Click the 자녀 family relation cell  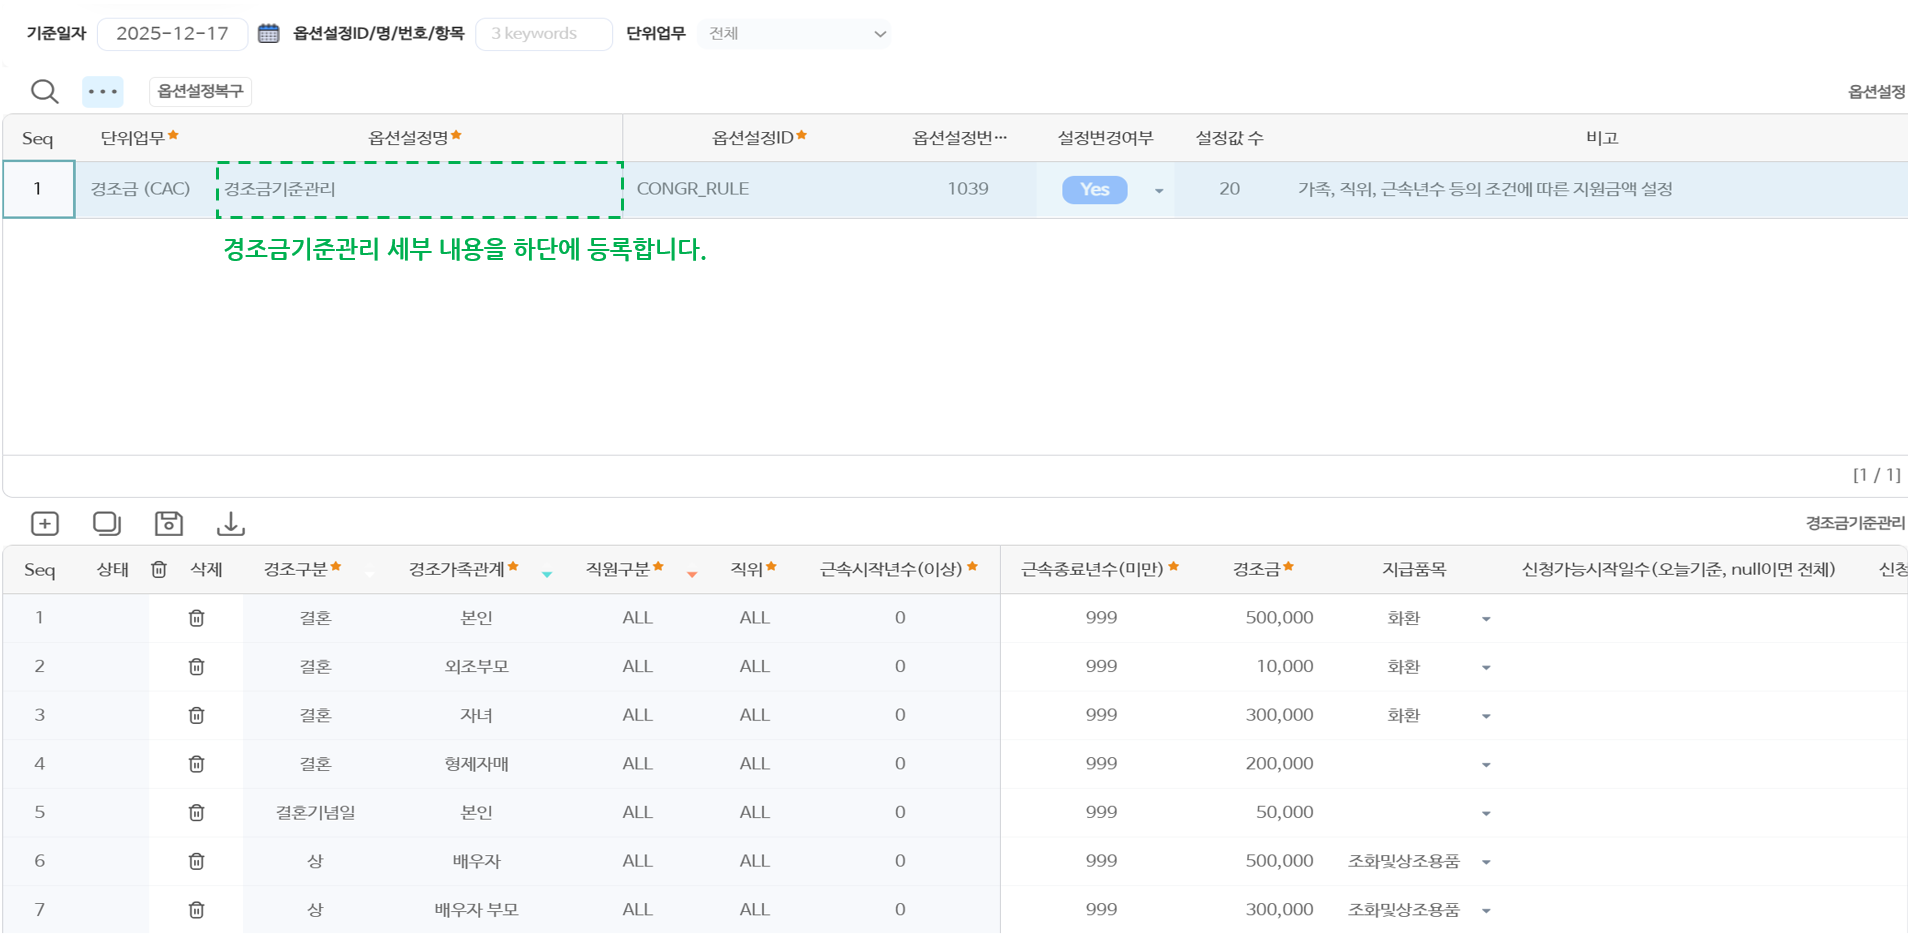coord(477,715)
